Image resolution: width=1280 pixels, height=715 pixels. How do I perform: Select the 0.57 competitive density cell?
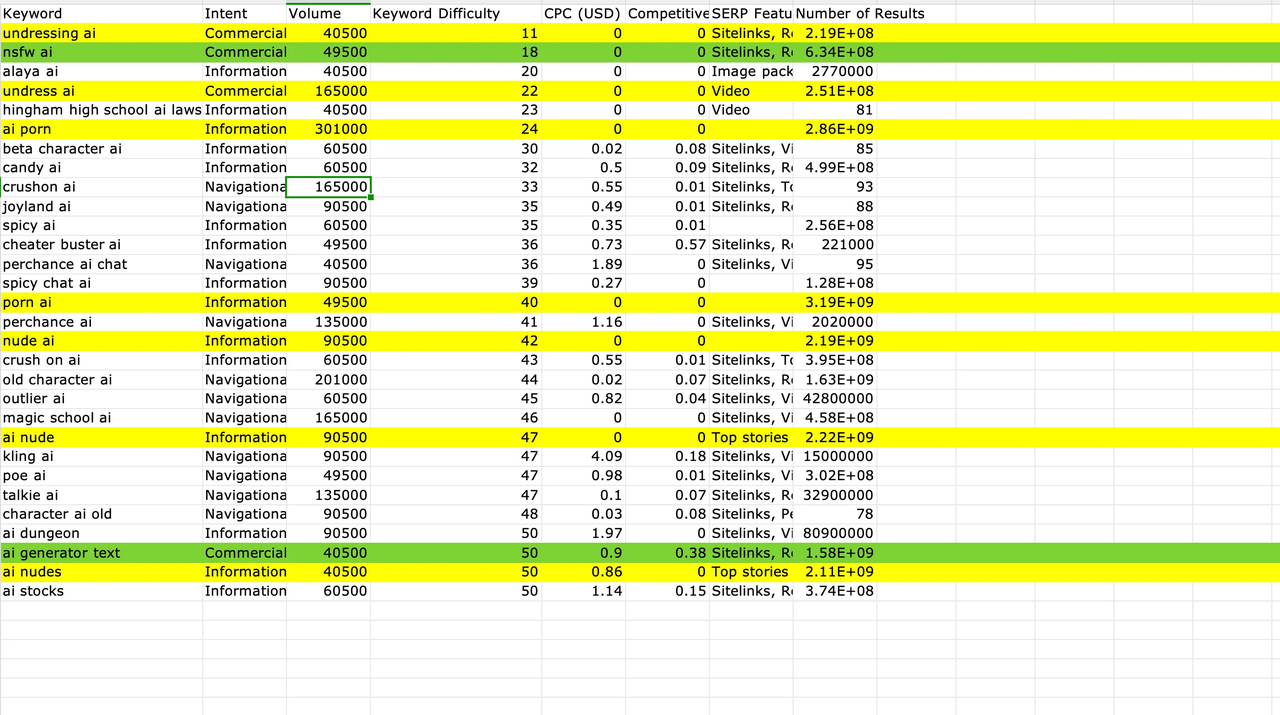(667, 245)
